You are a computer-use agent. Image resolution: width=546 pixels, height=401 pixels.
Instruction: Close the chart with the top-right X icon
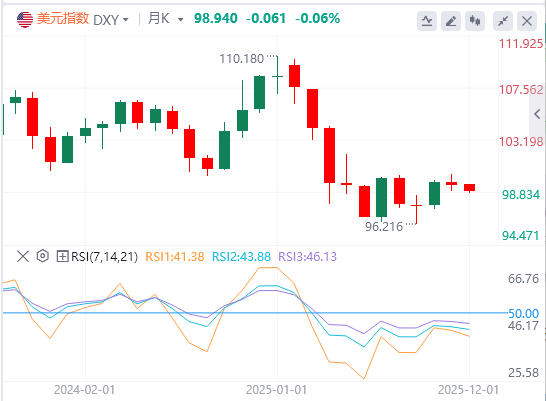[x=527, y=21]
